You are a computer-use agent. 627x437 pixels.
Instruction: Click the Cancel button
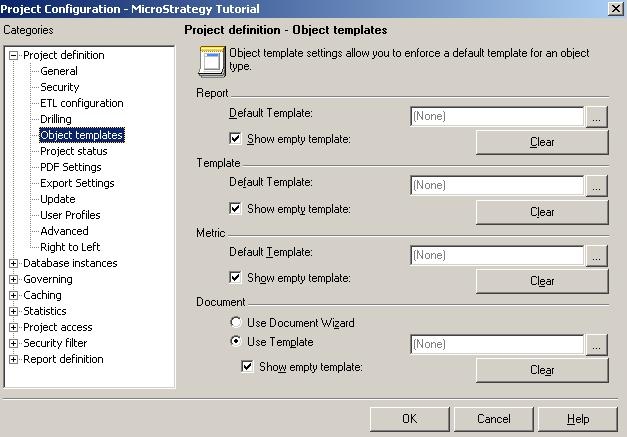[493, 419]
